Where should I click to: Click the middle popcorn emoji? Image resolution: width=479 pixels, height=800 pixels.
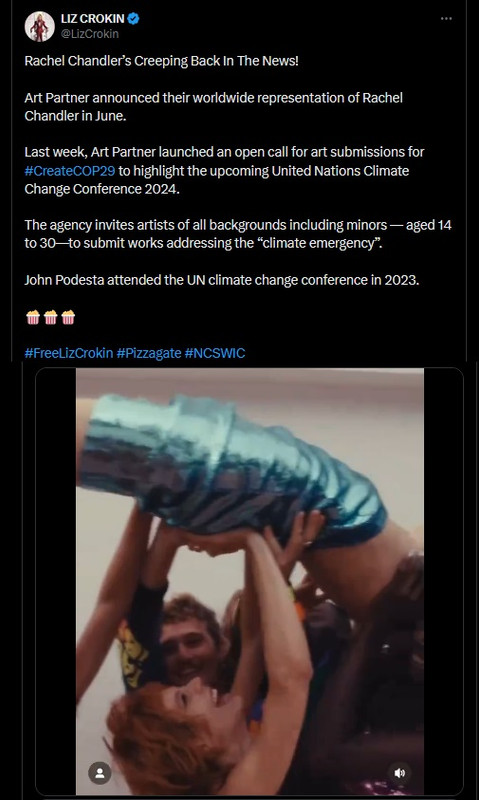51,317
